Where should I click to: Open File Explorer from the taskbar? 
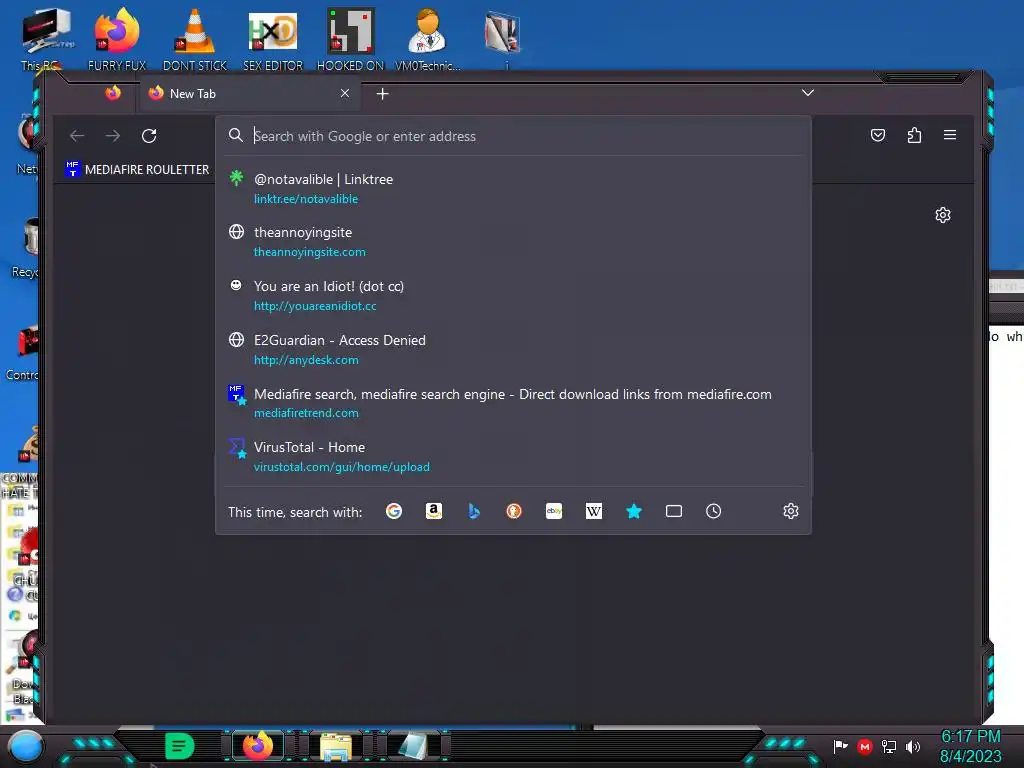click(336, 746)
